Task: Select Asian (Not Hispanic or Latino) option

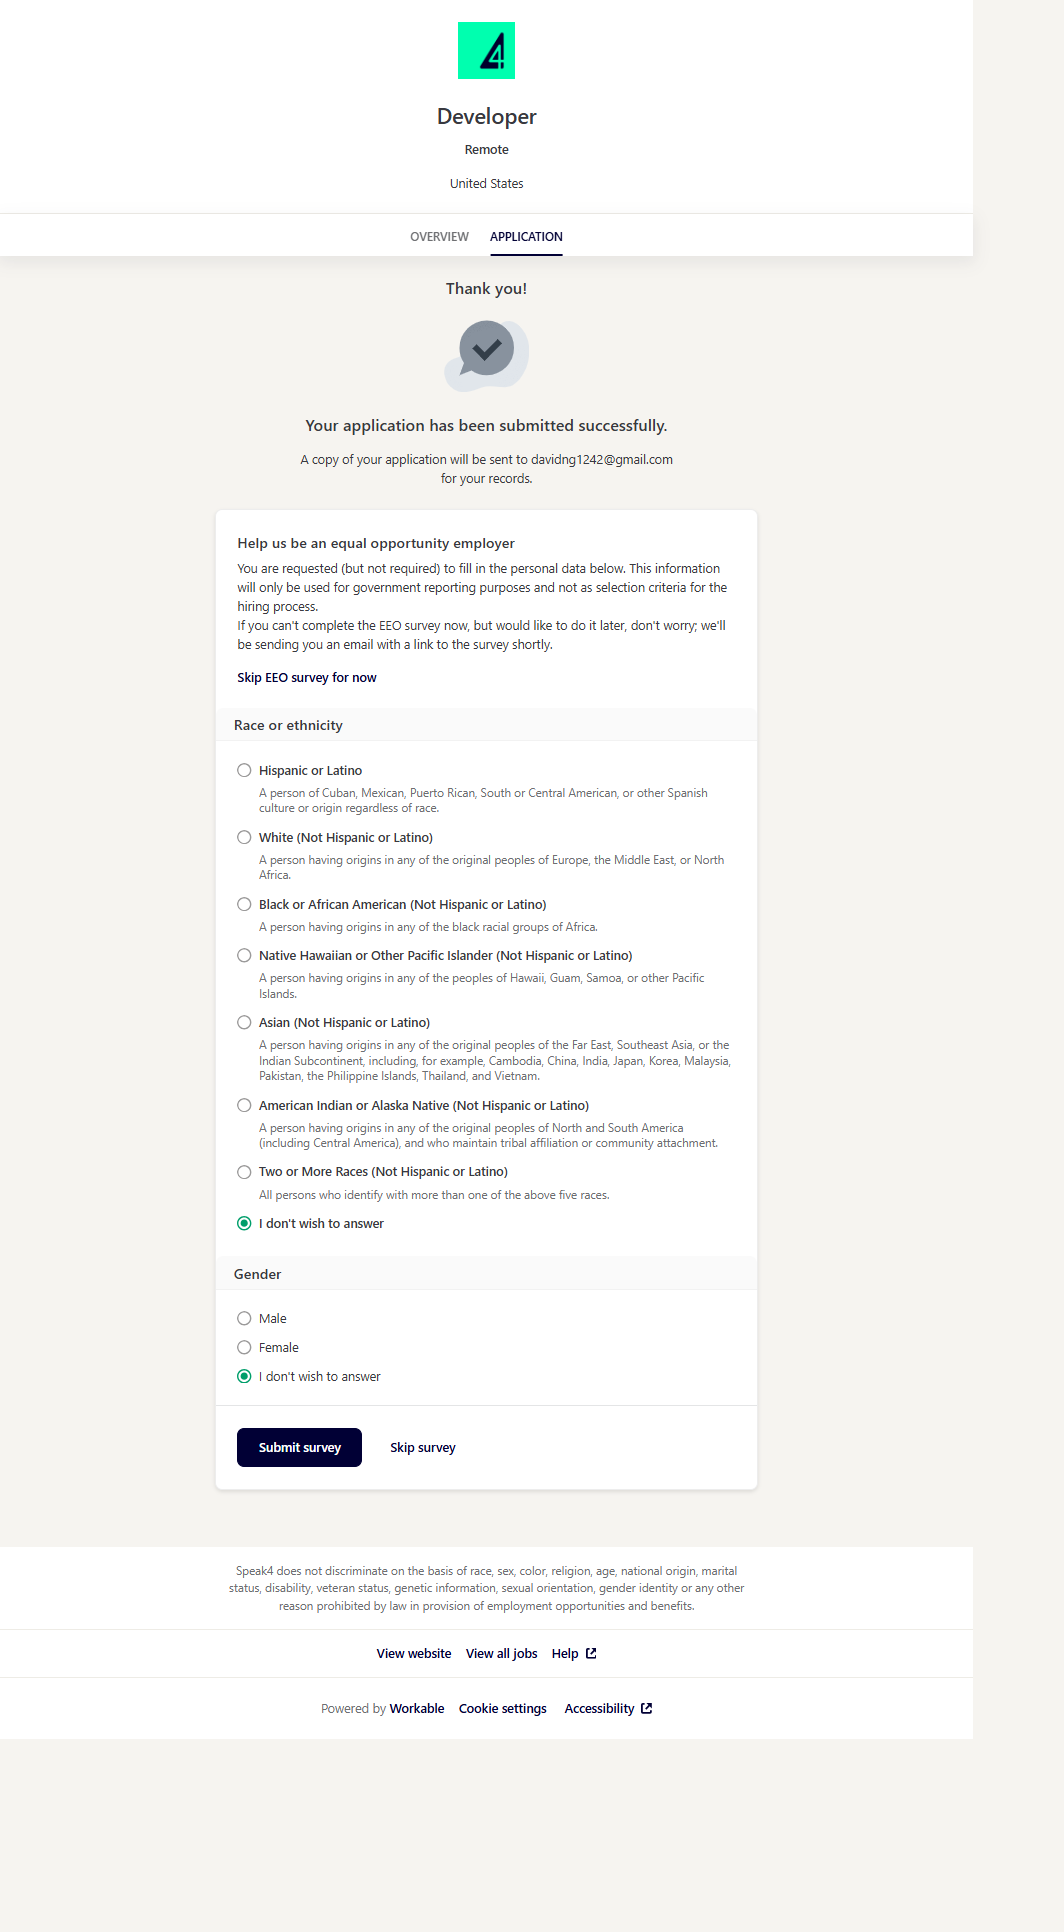Action: click(x=244, y=1022)
